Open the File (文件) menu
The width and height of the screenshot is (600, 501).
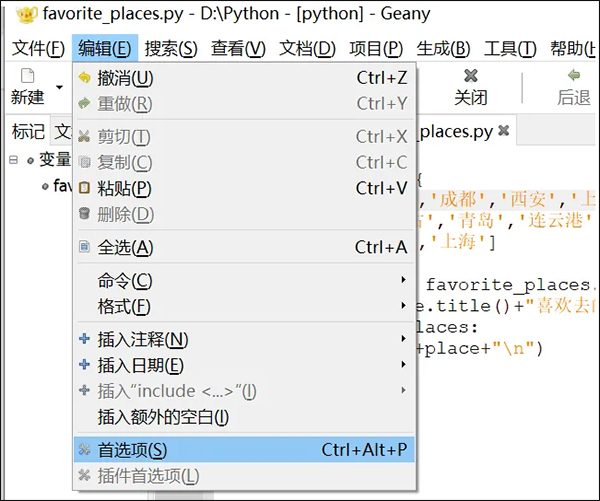pyautogui.click(x=38, y=49)
